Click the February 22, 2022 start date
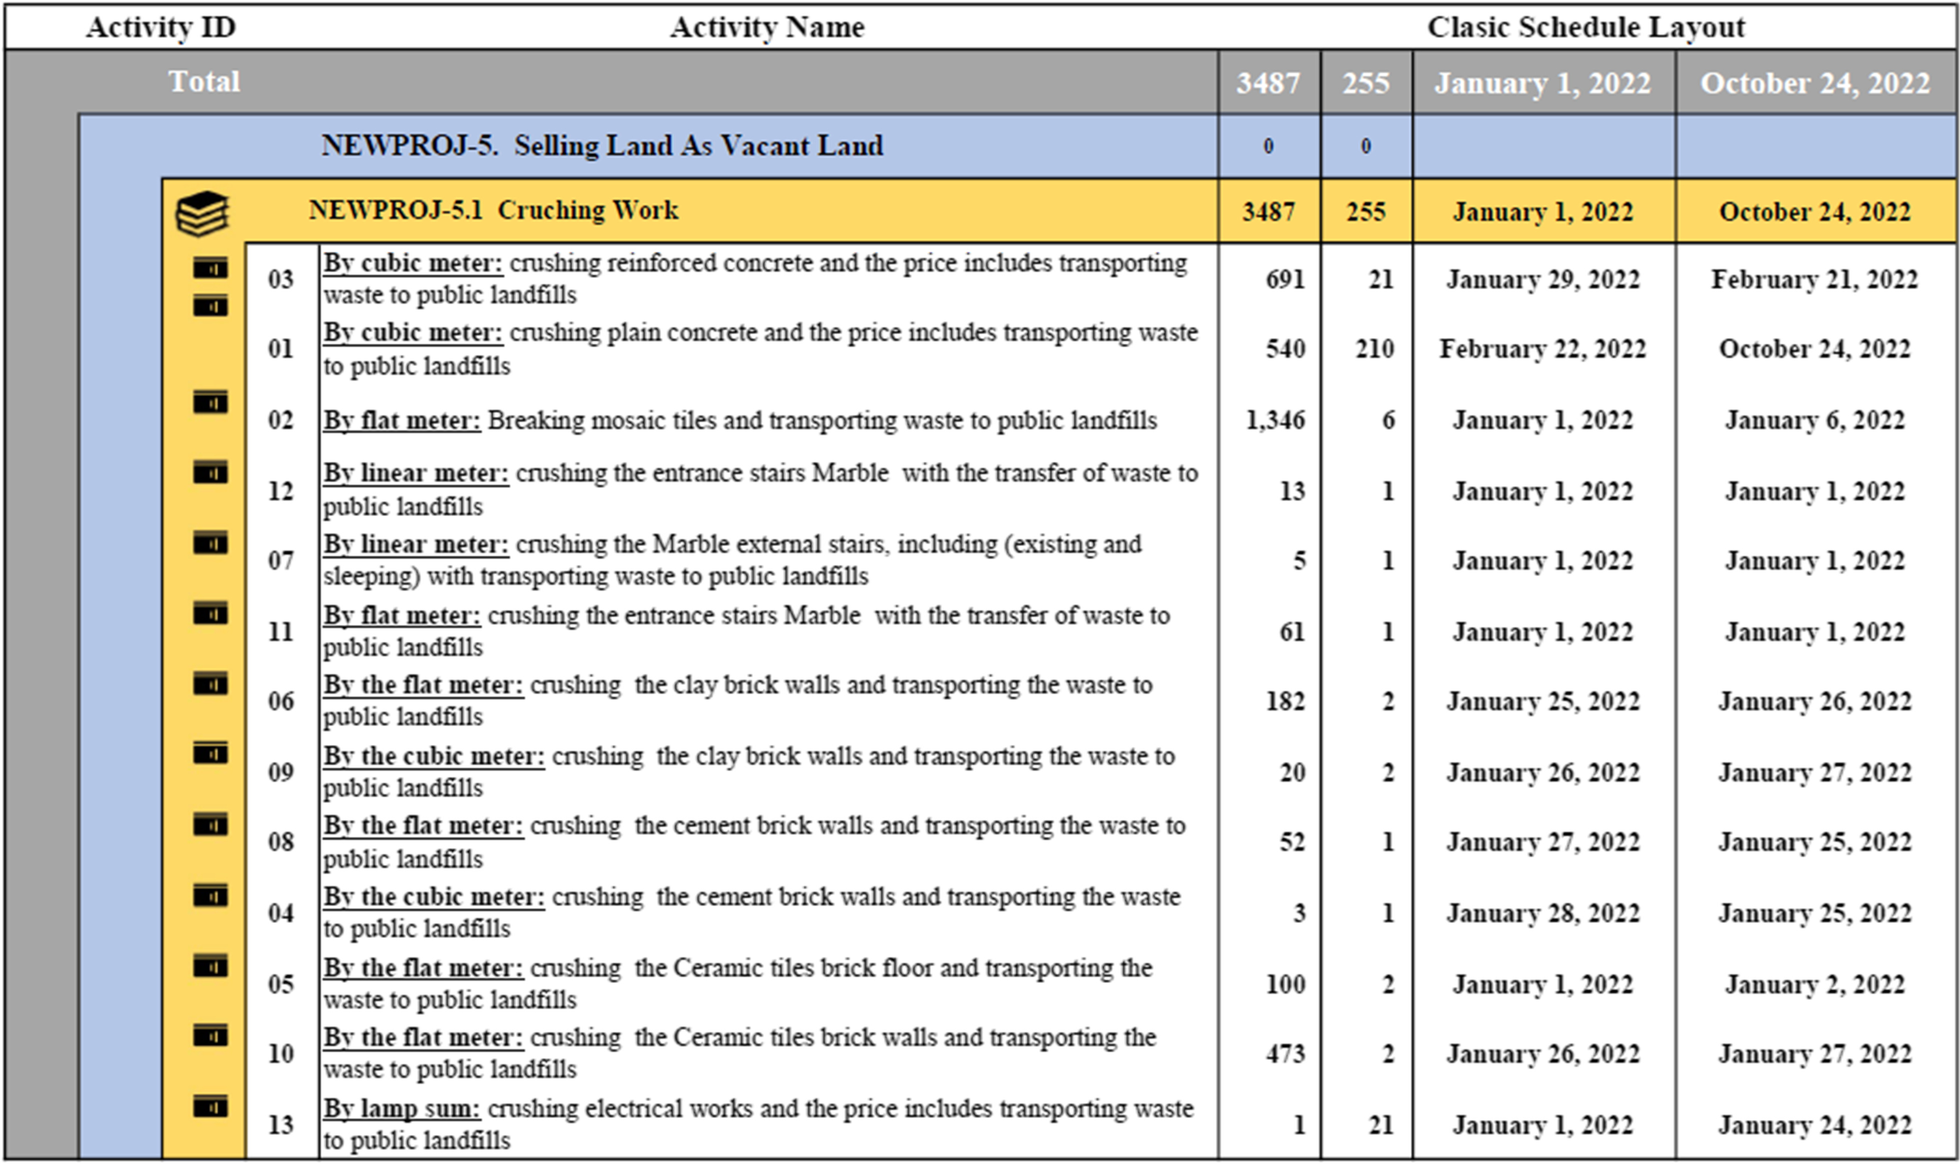 click(x=1542, y=349)
